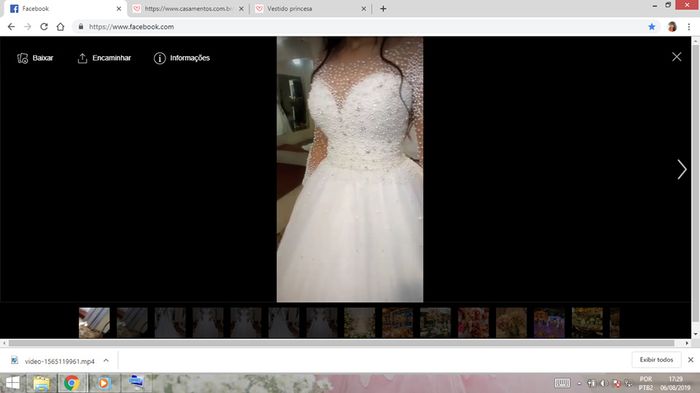
Task: Close the photo viewer overlay
Action: [x=676, y=57]
